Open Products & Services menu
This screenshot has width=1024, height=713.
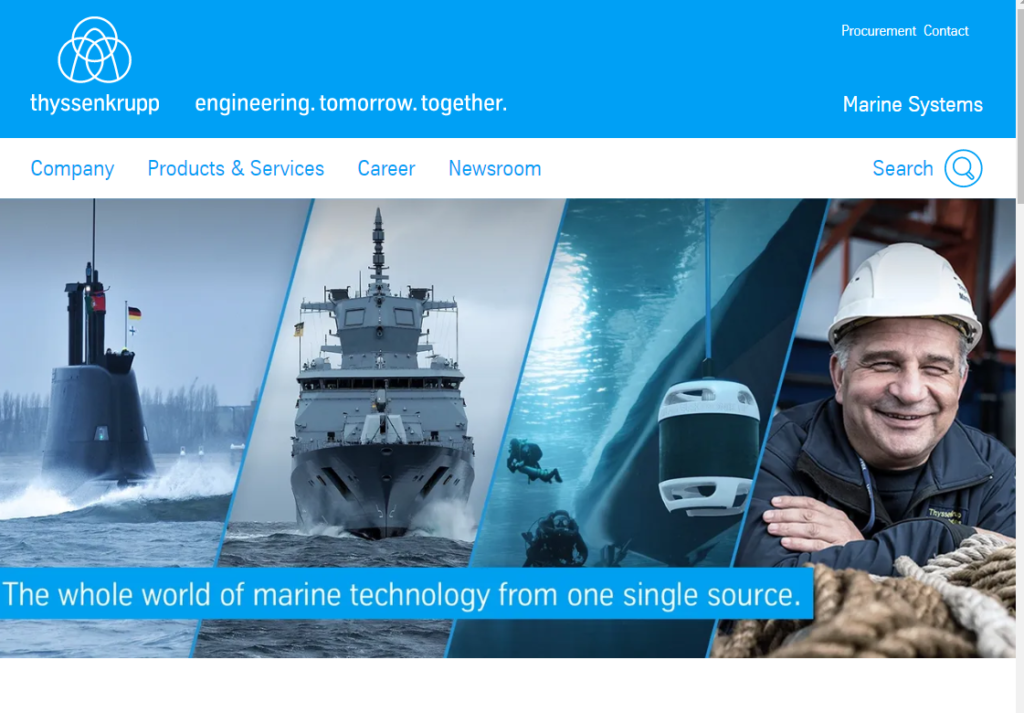click(x=236, y=168)
